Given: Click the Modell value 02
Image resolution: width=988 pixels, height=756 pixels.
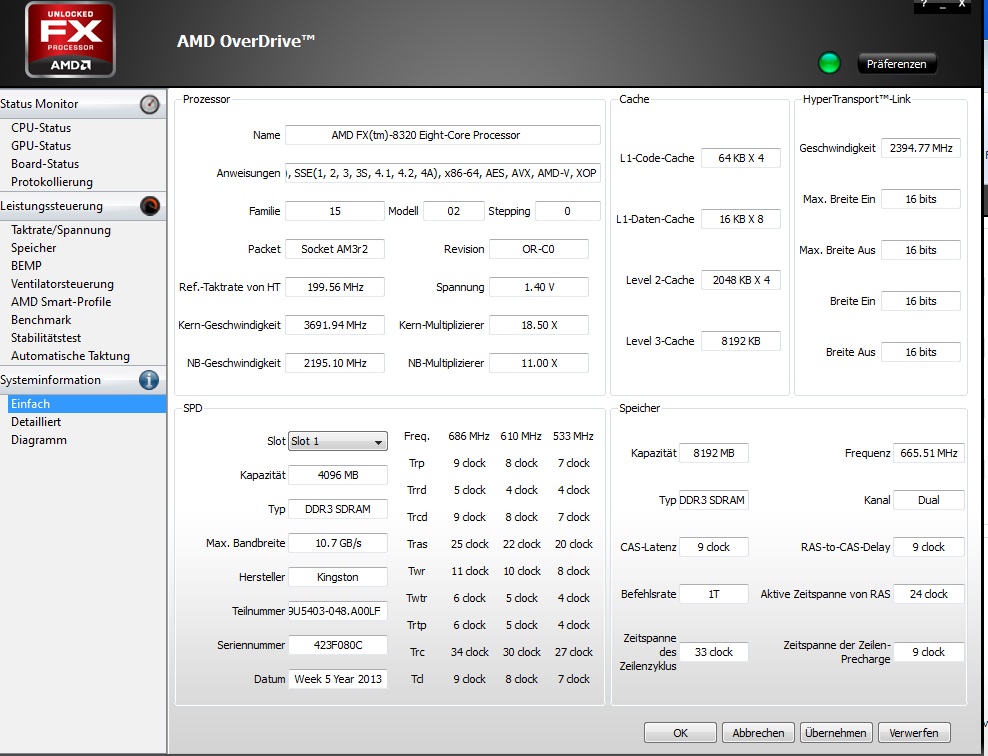Looking at the screenshot, I should [x=454, y=211].
